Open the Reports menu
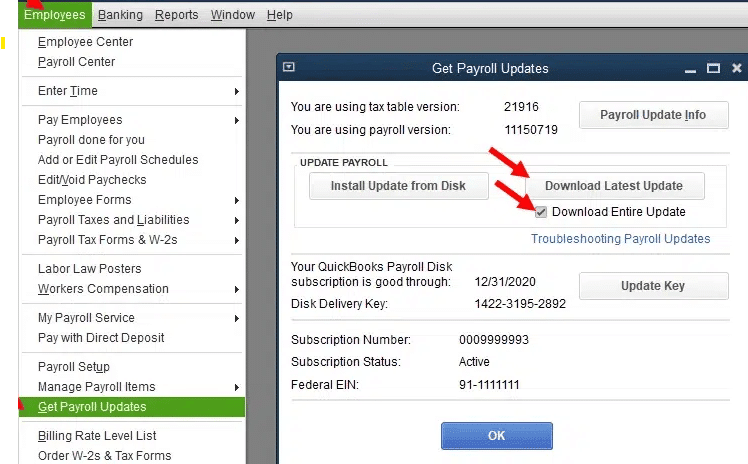The image size is (748, 464). pyautogui.click(x=177, y=15)
